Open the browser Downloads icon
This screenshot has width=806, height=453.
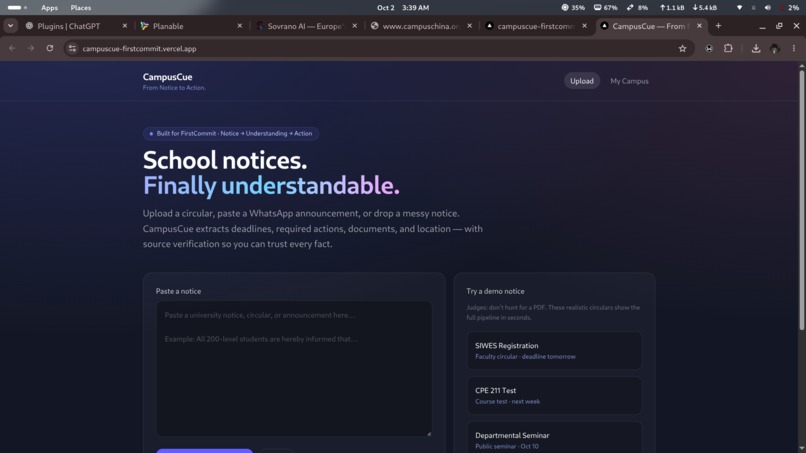(x=756, y=48)
